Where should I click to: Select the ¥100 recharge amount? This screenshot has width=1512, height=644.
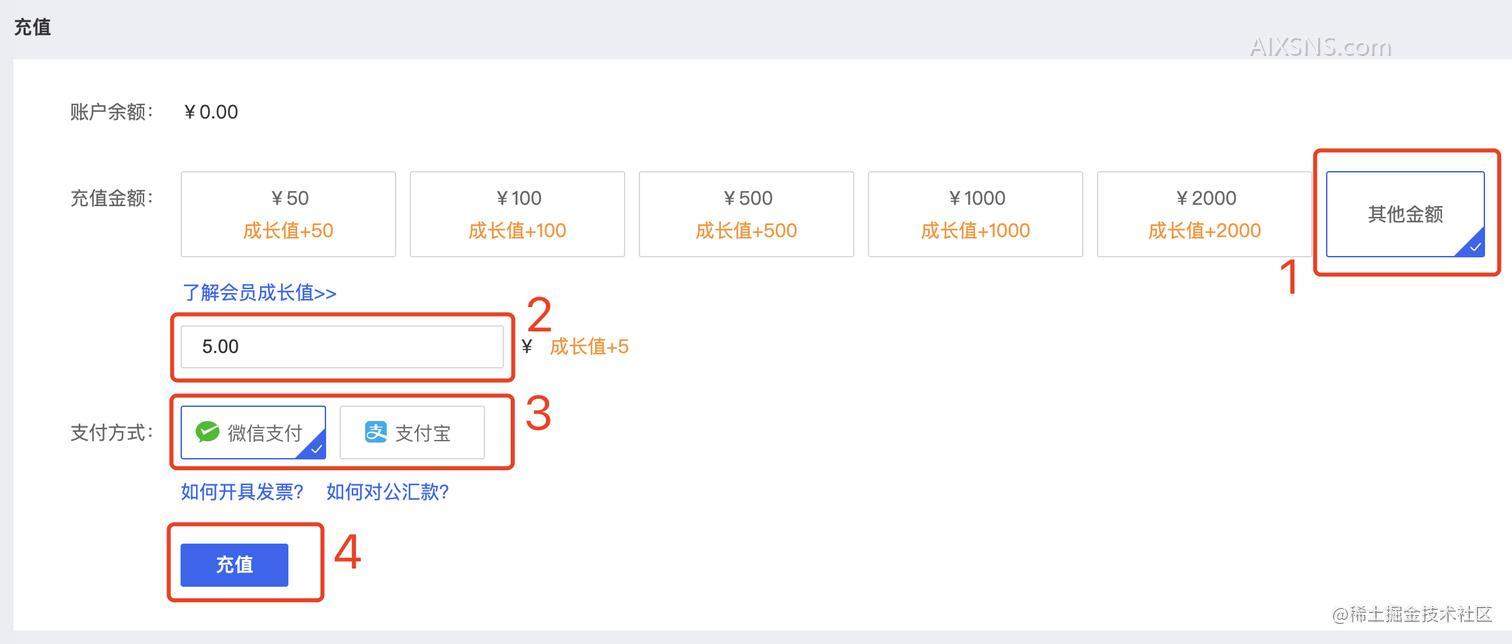(x=517, y=213)
